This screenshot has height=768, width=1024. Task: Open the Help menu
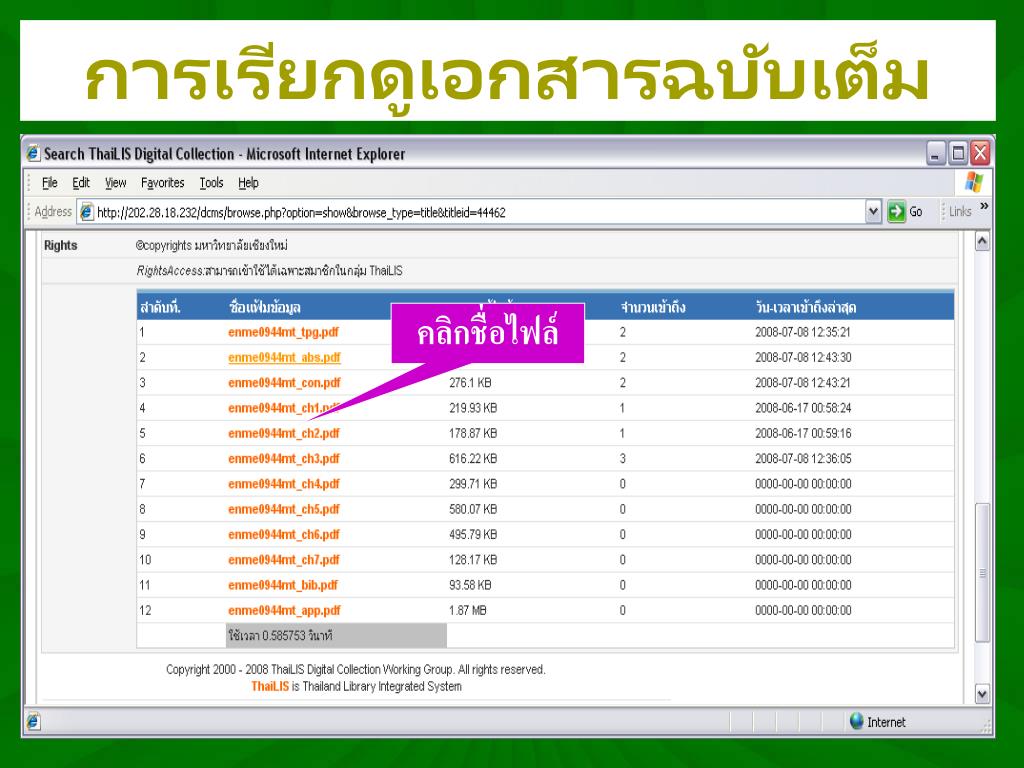(x=248, y=183)
